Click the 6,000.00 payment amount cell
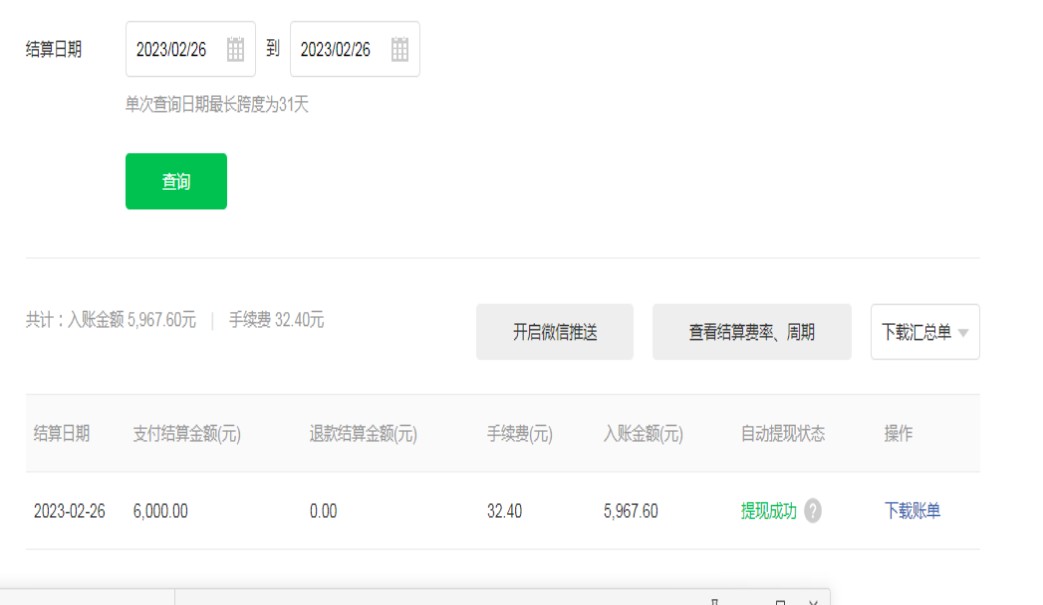The image size is (1043, 605). (160, 511)
